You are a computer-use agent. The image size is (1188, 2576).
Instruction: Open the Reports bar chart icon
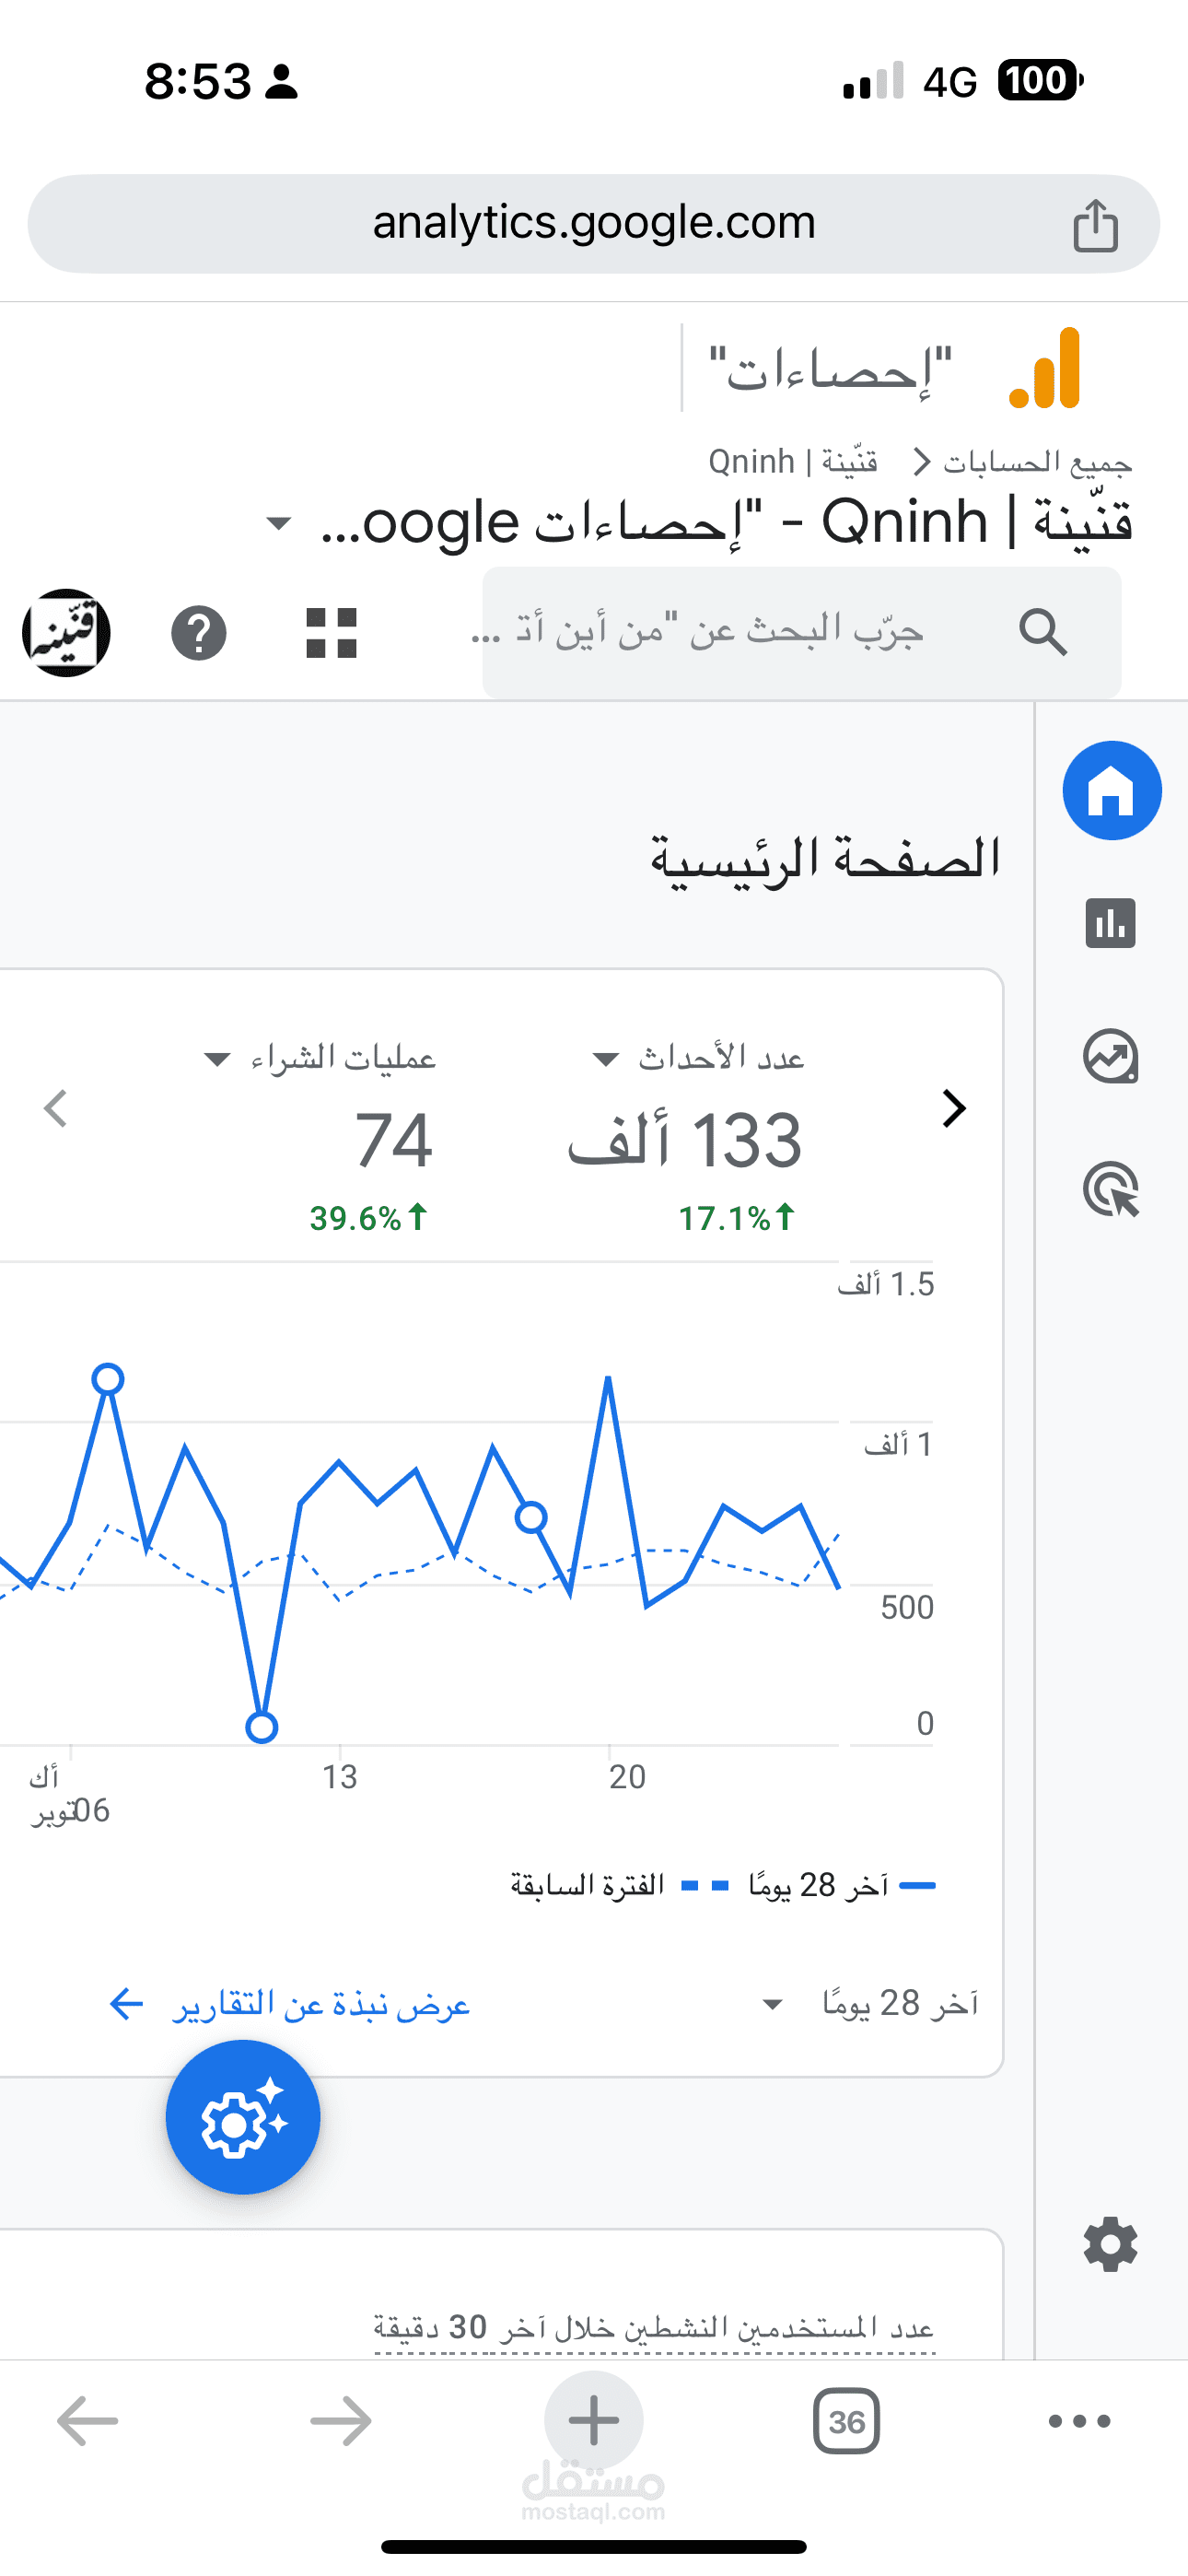pos(1110,923)
